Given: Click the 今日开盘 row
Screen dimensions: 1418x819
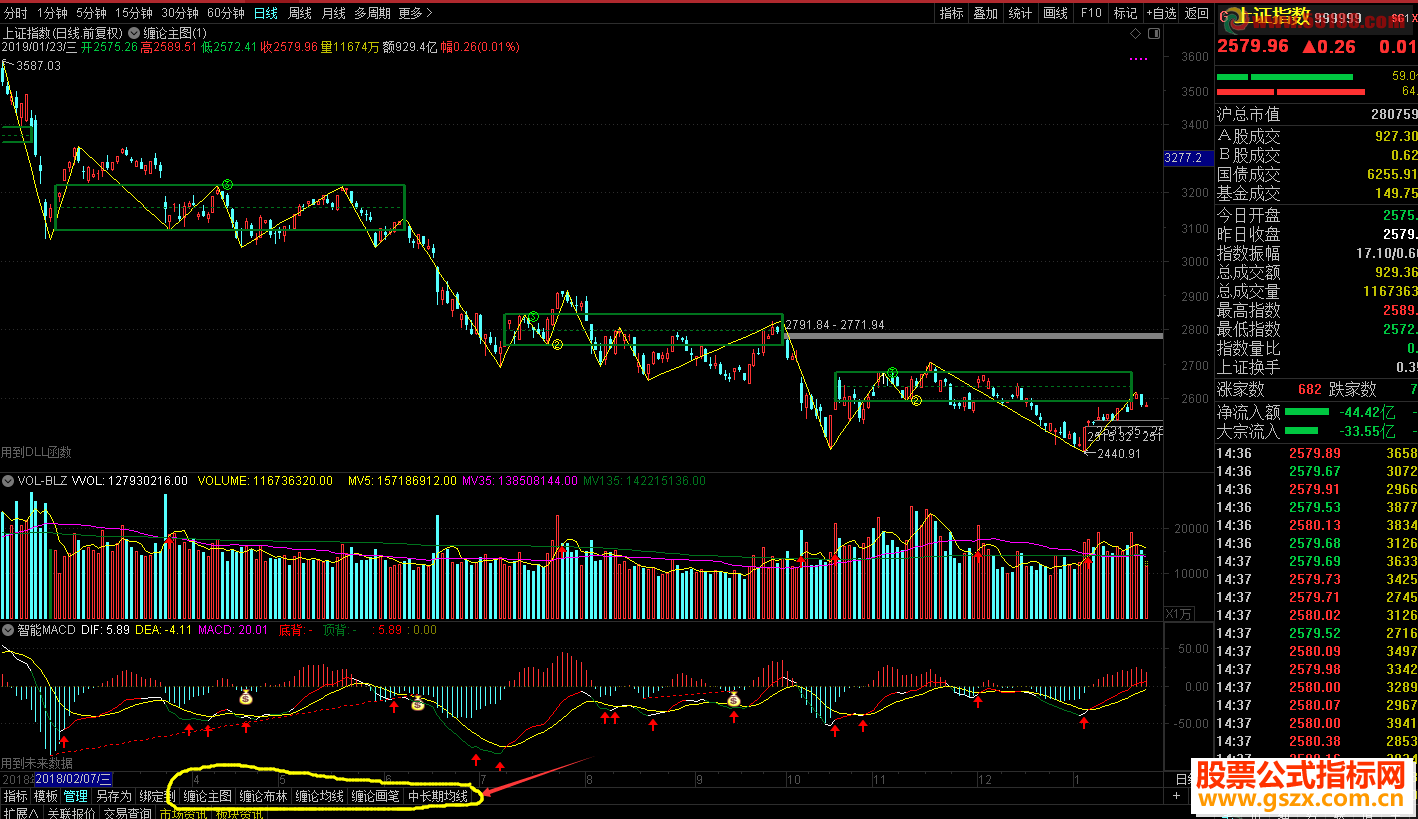Looking at the screenshot, I should (x=1317, y=215).
